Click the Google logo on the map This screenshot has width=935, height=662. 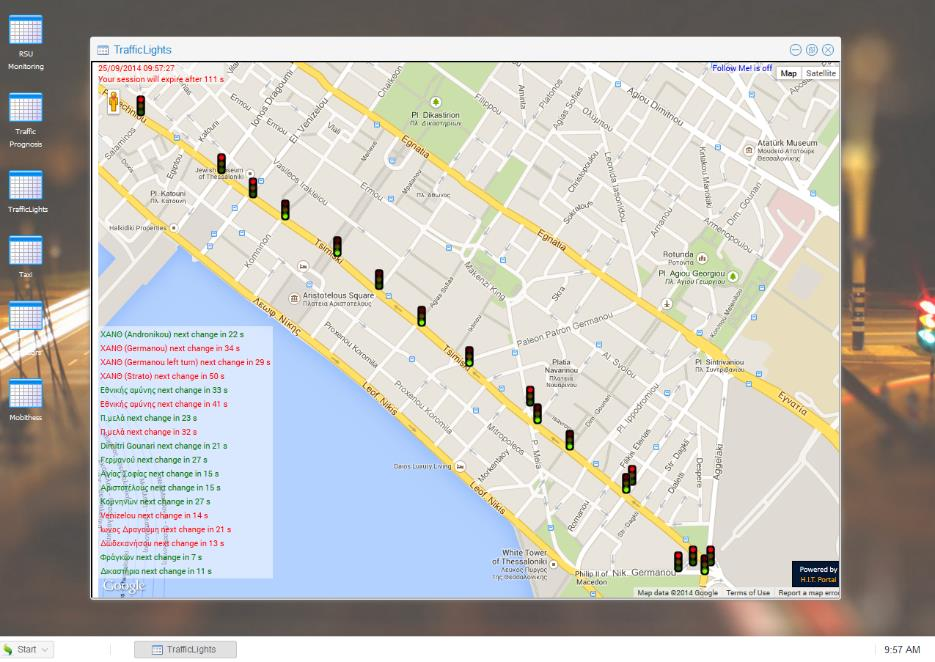123,586
